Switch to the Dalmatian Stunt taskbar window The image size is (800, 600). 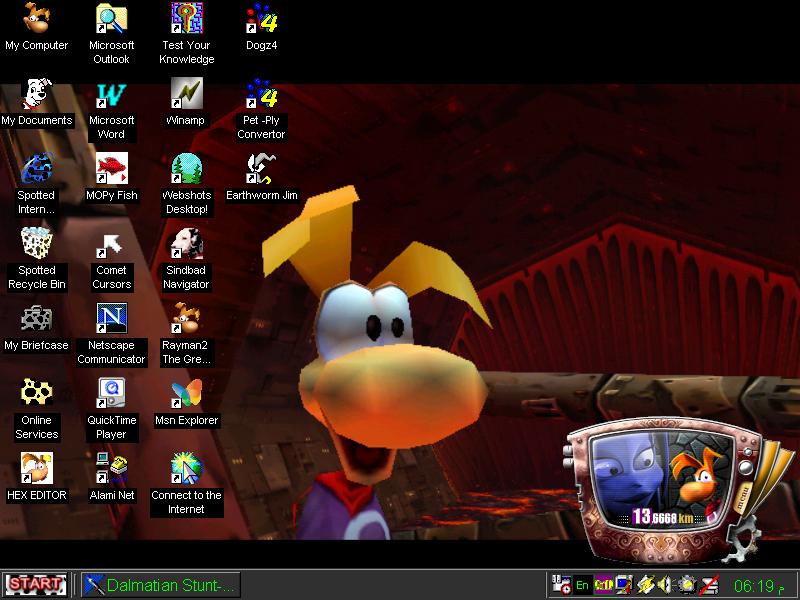(x=160, y=585)
